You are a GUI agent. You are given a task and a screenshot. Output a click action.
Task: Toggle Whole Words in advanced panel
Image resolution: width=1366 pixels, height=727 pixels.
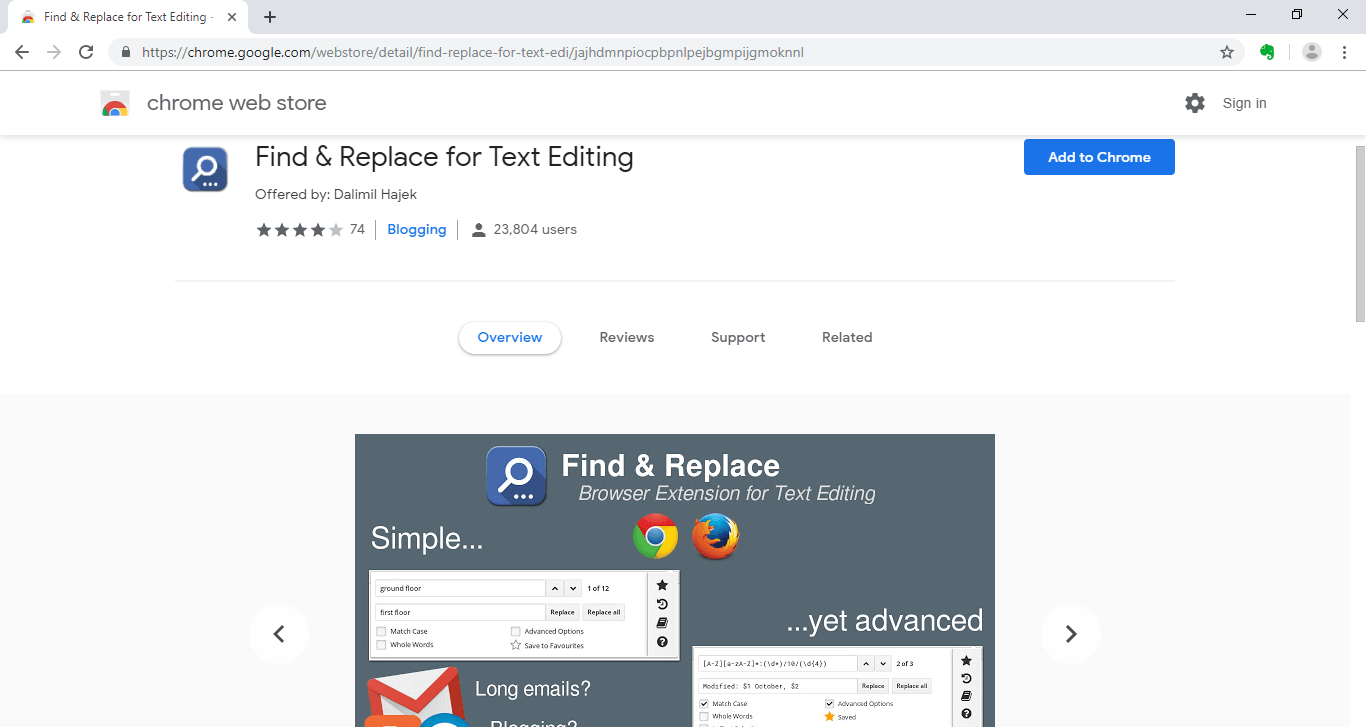[704, 717]
